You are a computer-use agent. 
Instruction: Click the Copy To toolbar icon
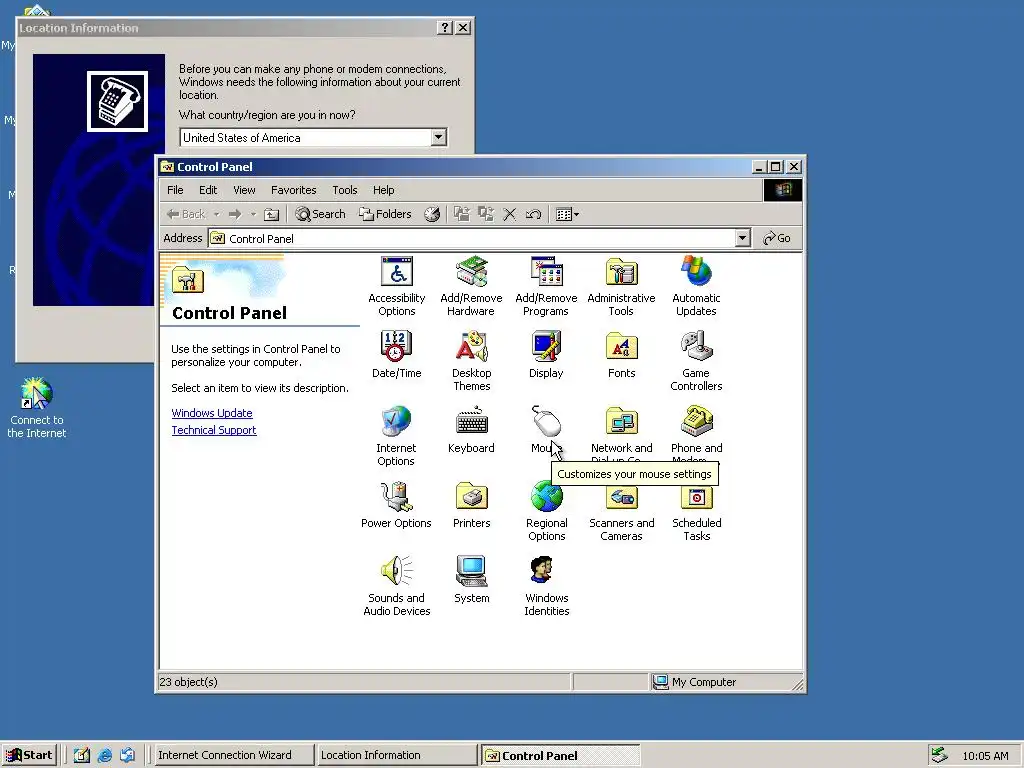[x=485, y=214]
